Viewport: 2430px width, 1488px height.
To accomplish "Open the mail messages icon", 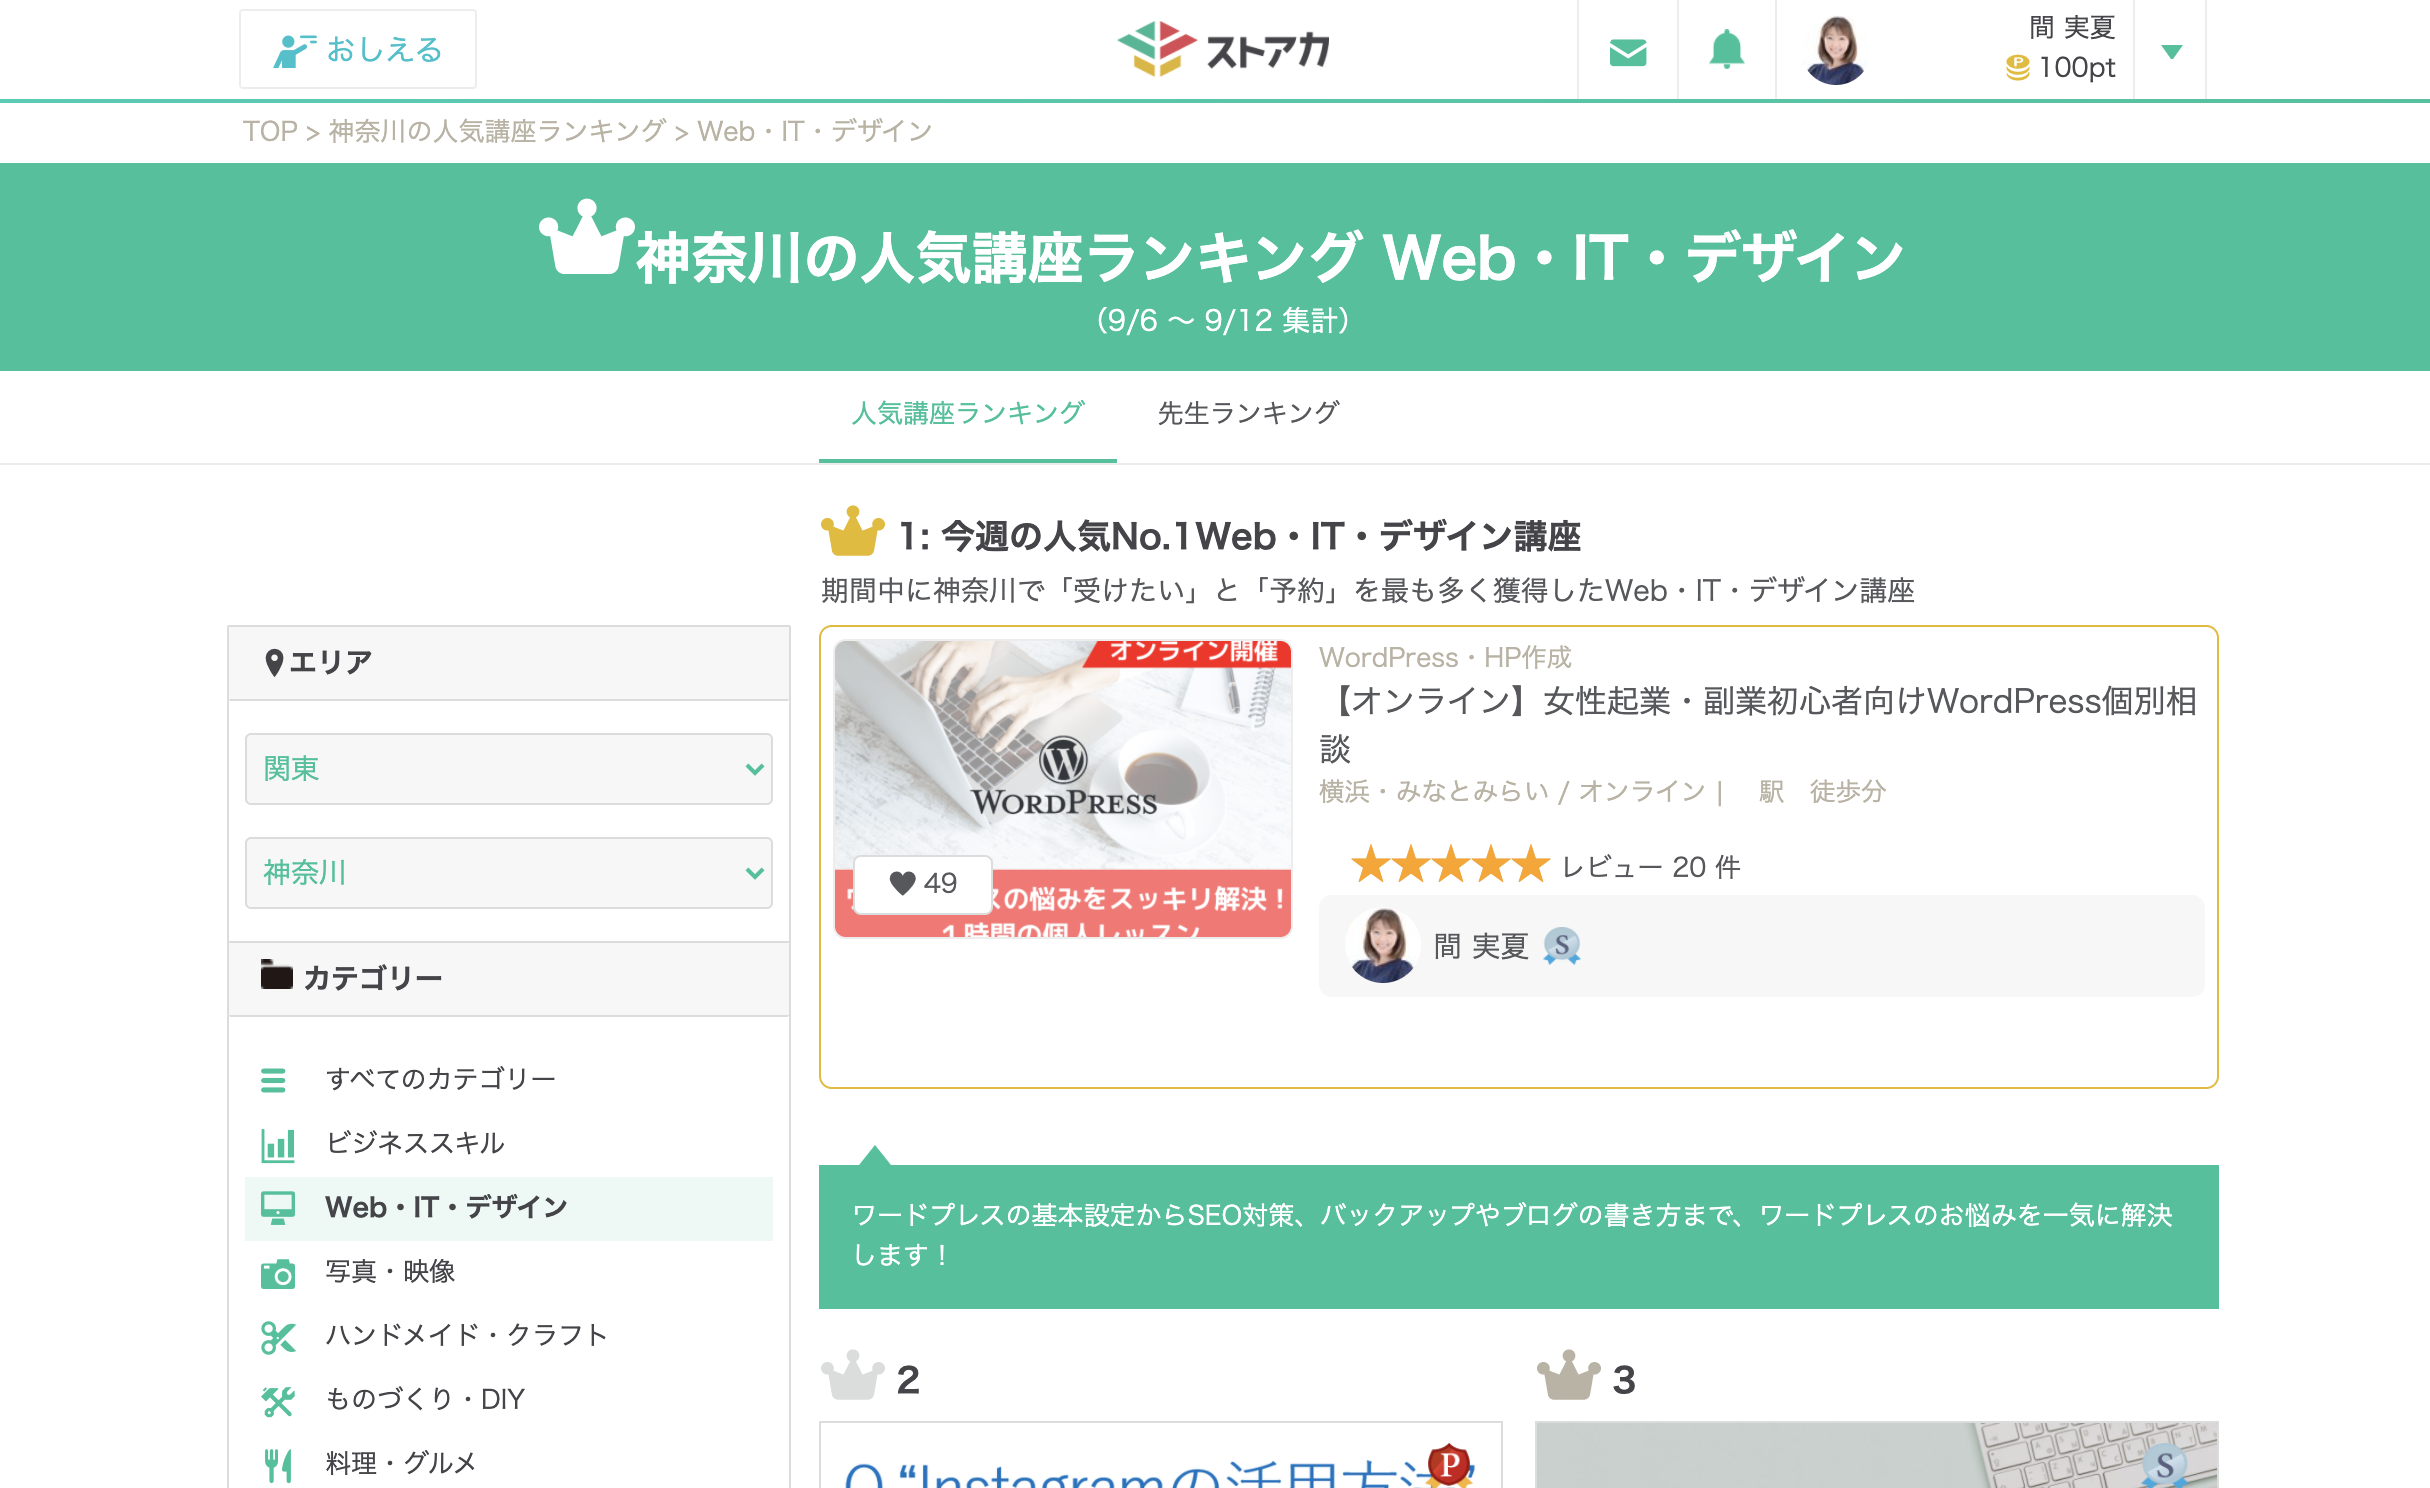I will click(1628, 51).
